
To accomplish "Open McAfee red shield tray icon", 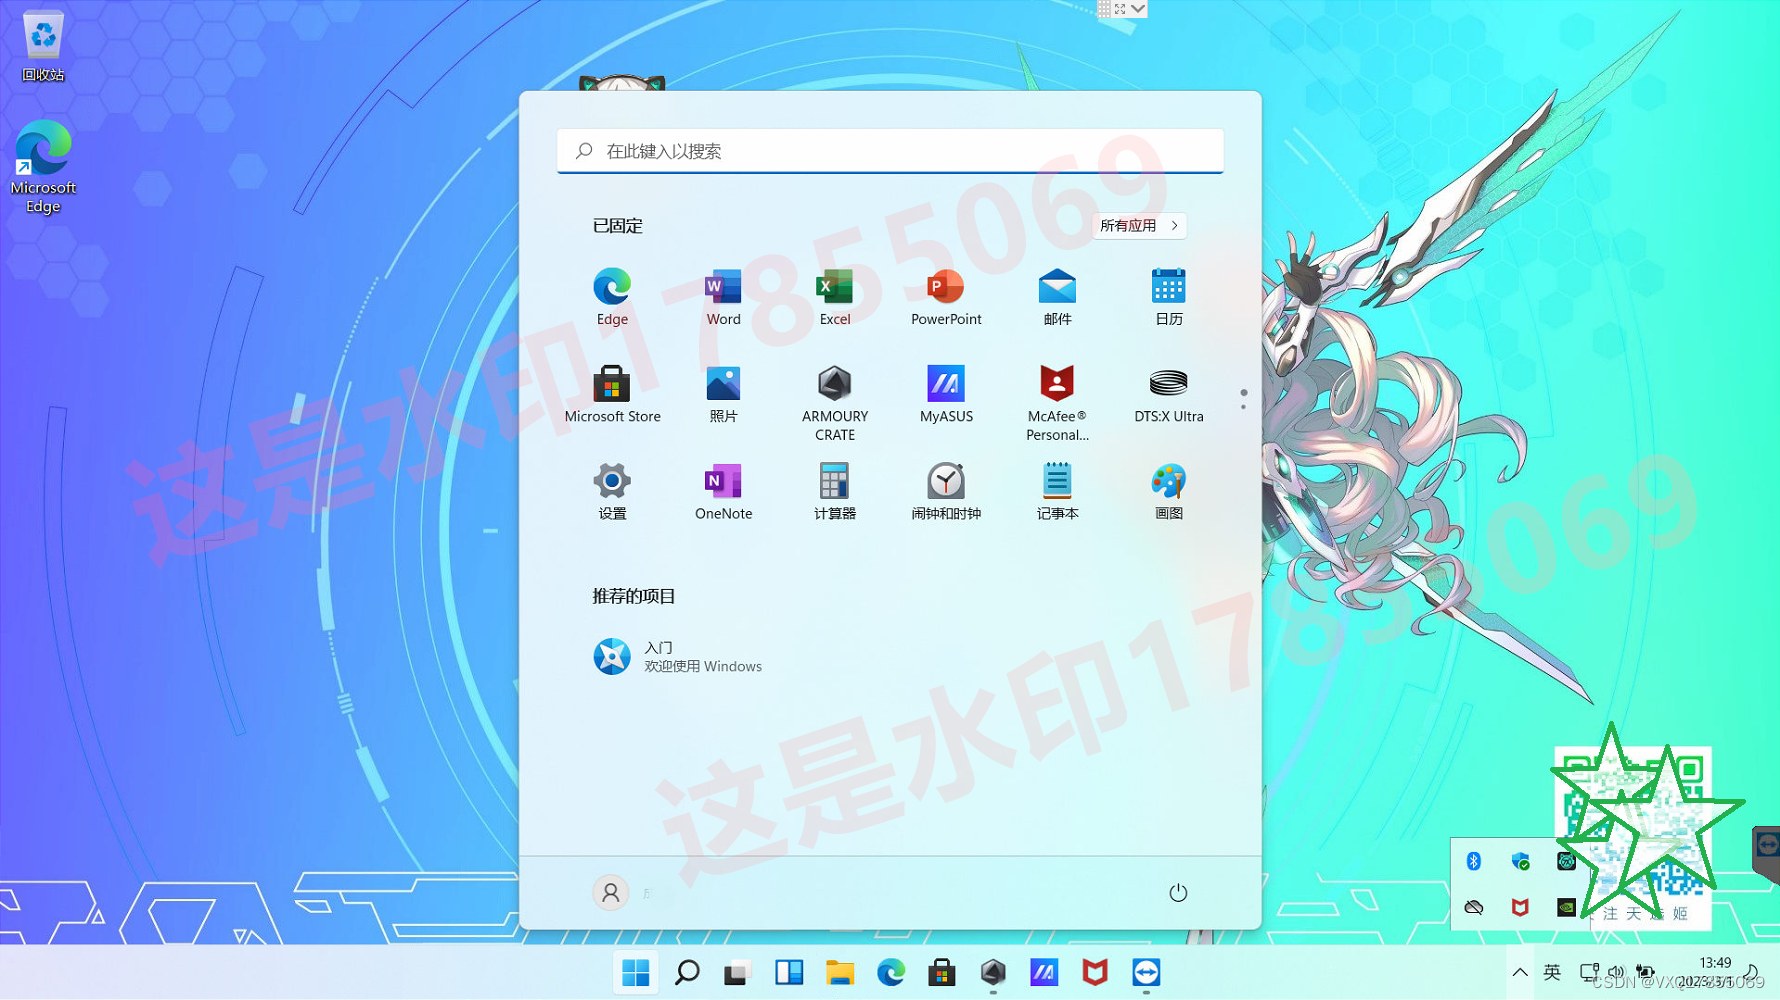I will pos(1520,907).
